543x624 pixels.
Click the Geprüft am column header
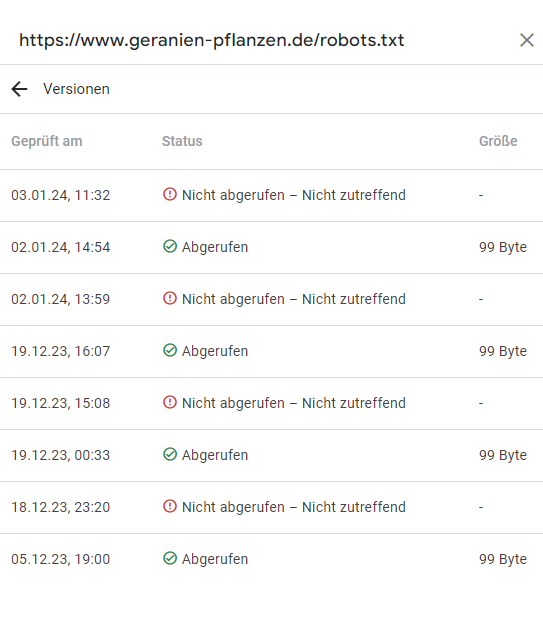coord(47,141)
